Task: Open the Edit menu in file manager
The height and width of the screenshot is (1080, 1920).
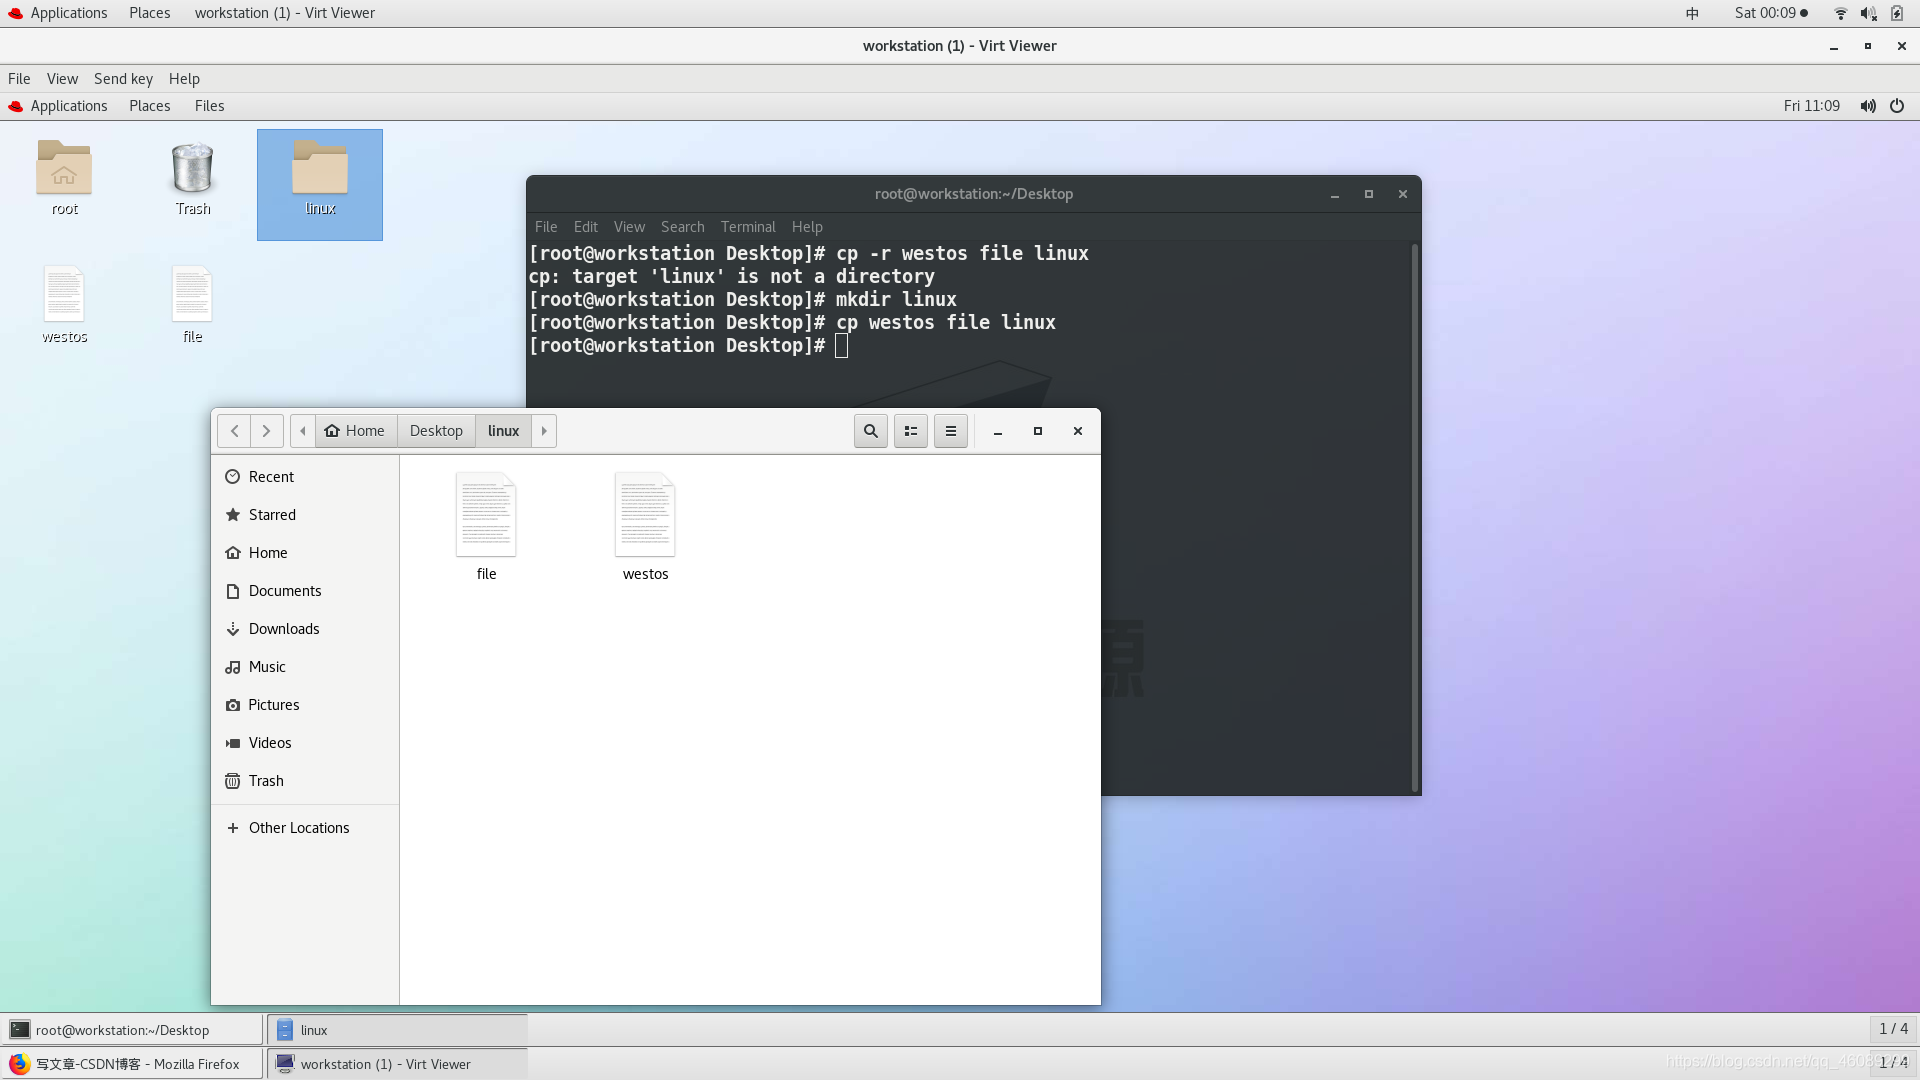Action: pos(949,430)
